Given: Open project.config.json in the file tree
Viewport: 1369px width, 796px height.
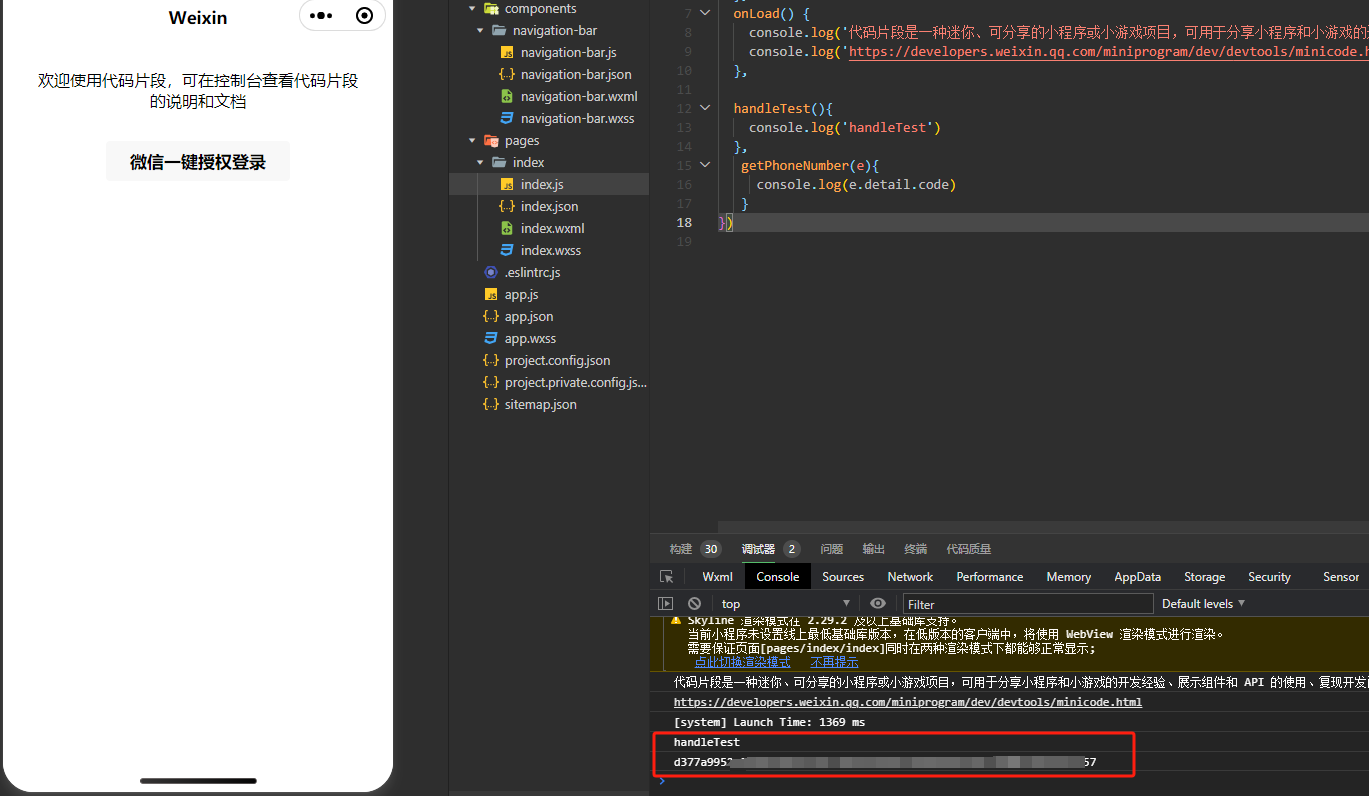Looking at the screenshot, I should (x=557, y=361).
